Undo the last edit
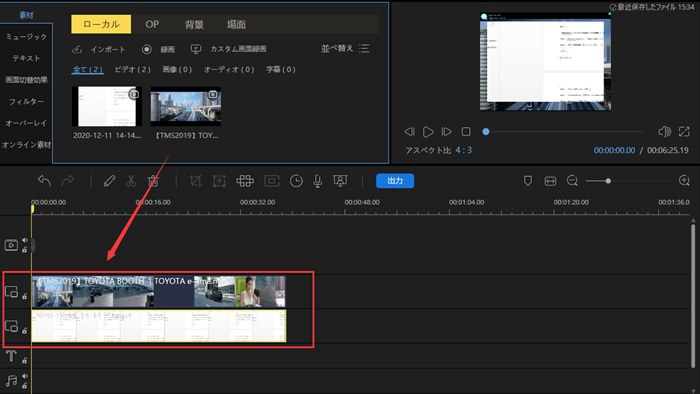This screenshot has height=394, width=700. [44, 181]
